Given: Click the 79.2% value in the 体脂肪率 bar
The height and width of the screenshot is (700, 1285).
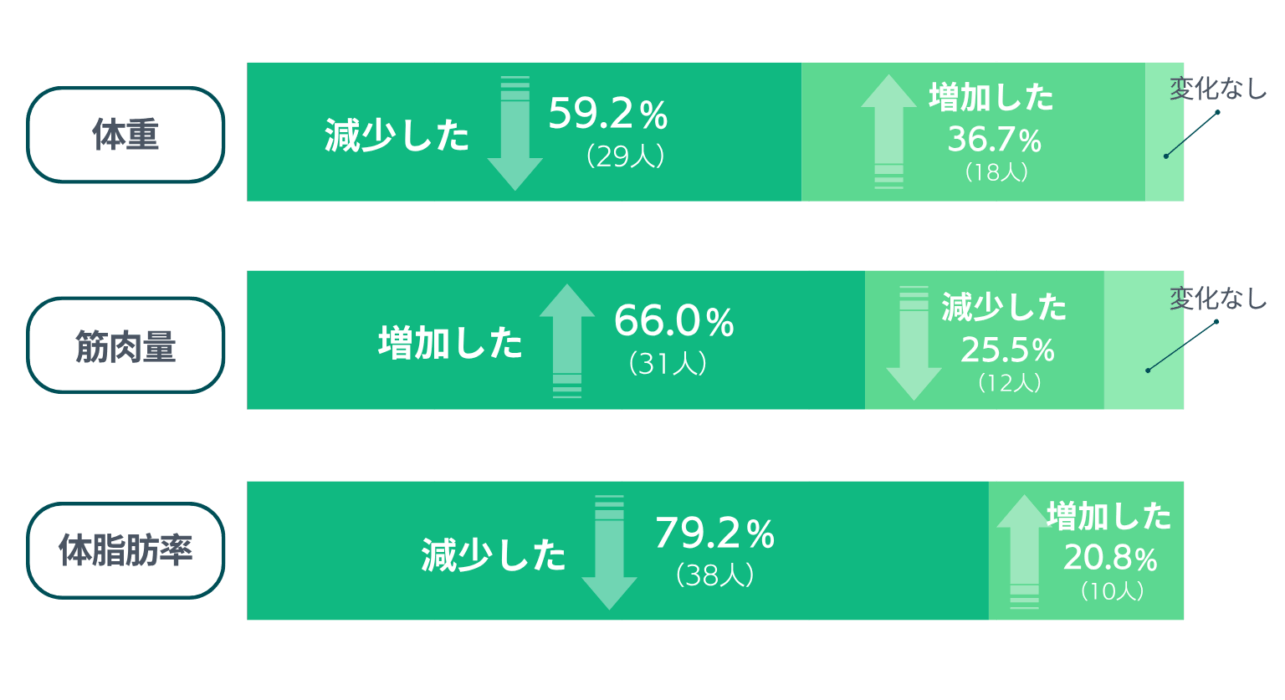Looking at the screenshot, I should pyautogui.click(x=714, y=534).
